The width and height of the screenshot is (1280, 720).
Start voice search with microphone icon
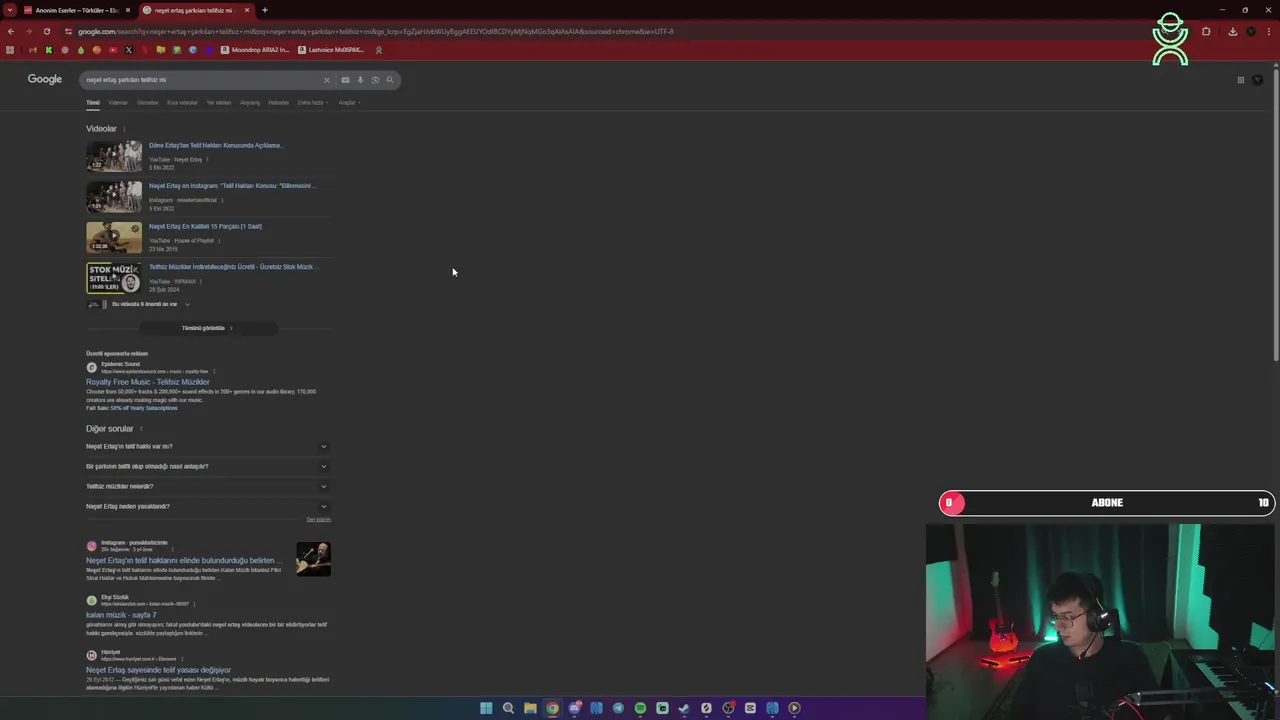(360, 80)
